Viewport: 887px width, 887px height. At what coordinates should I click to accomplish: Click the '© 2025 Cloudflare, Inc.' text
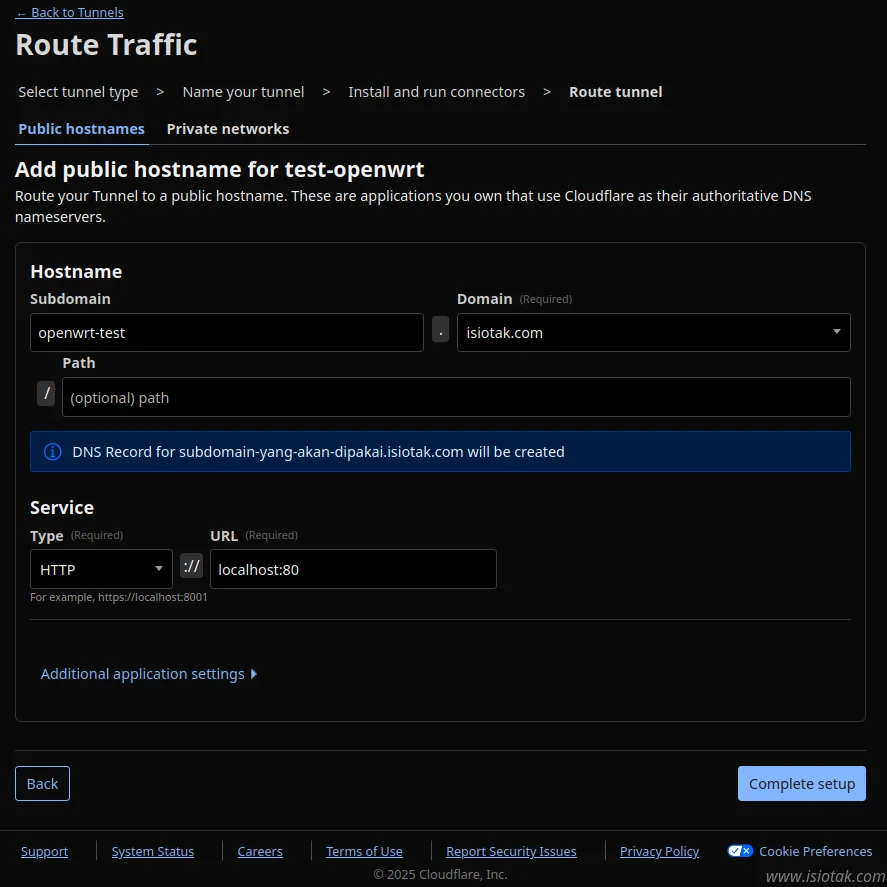(x=440, y=874)
